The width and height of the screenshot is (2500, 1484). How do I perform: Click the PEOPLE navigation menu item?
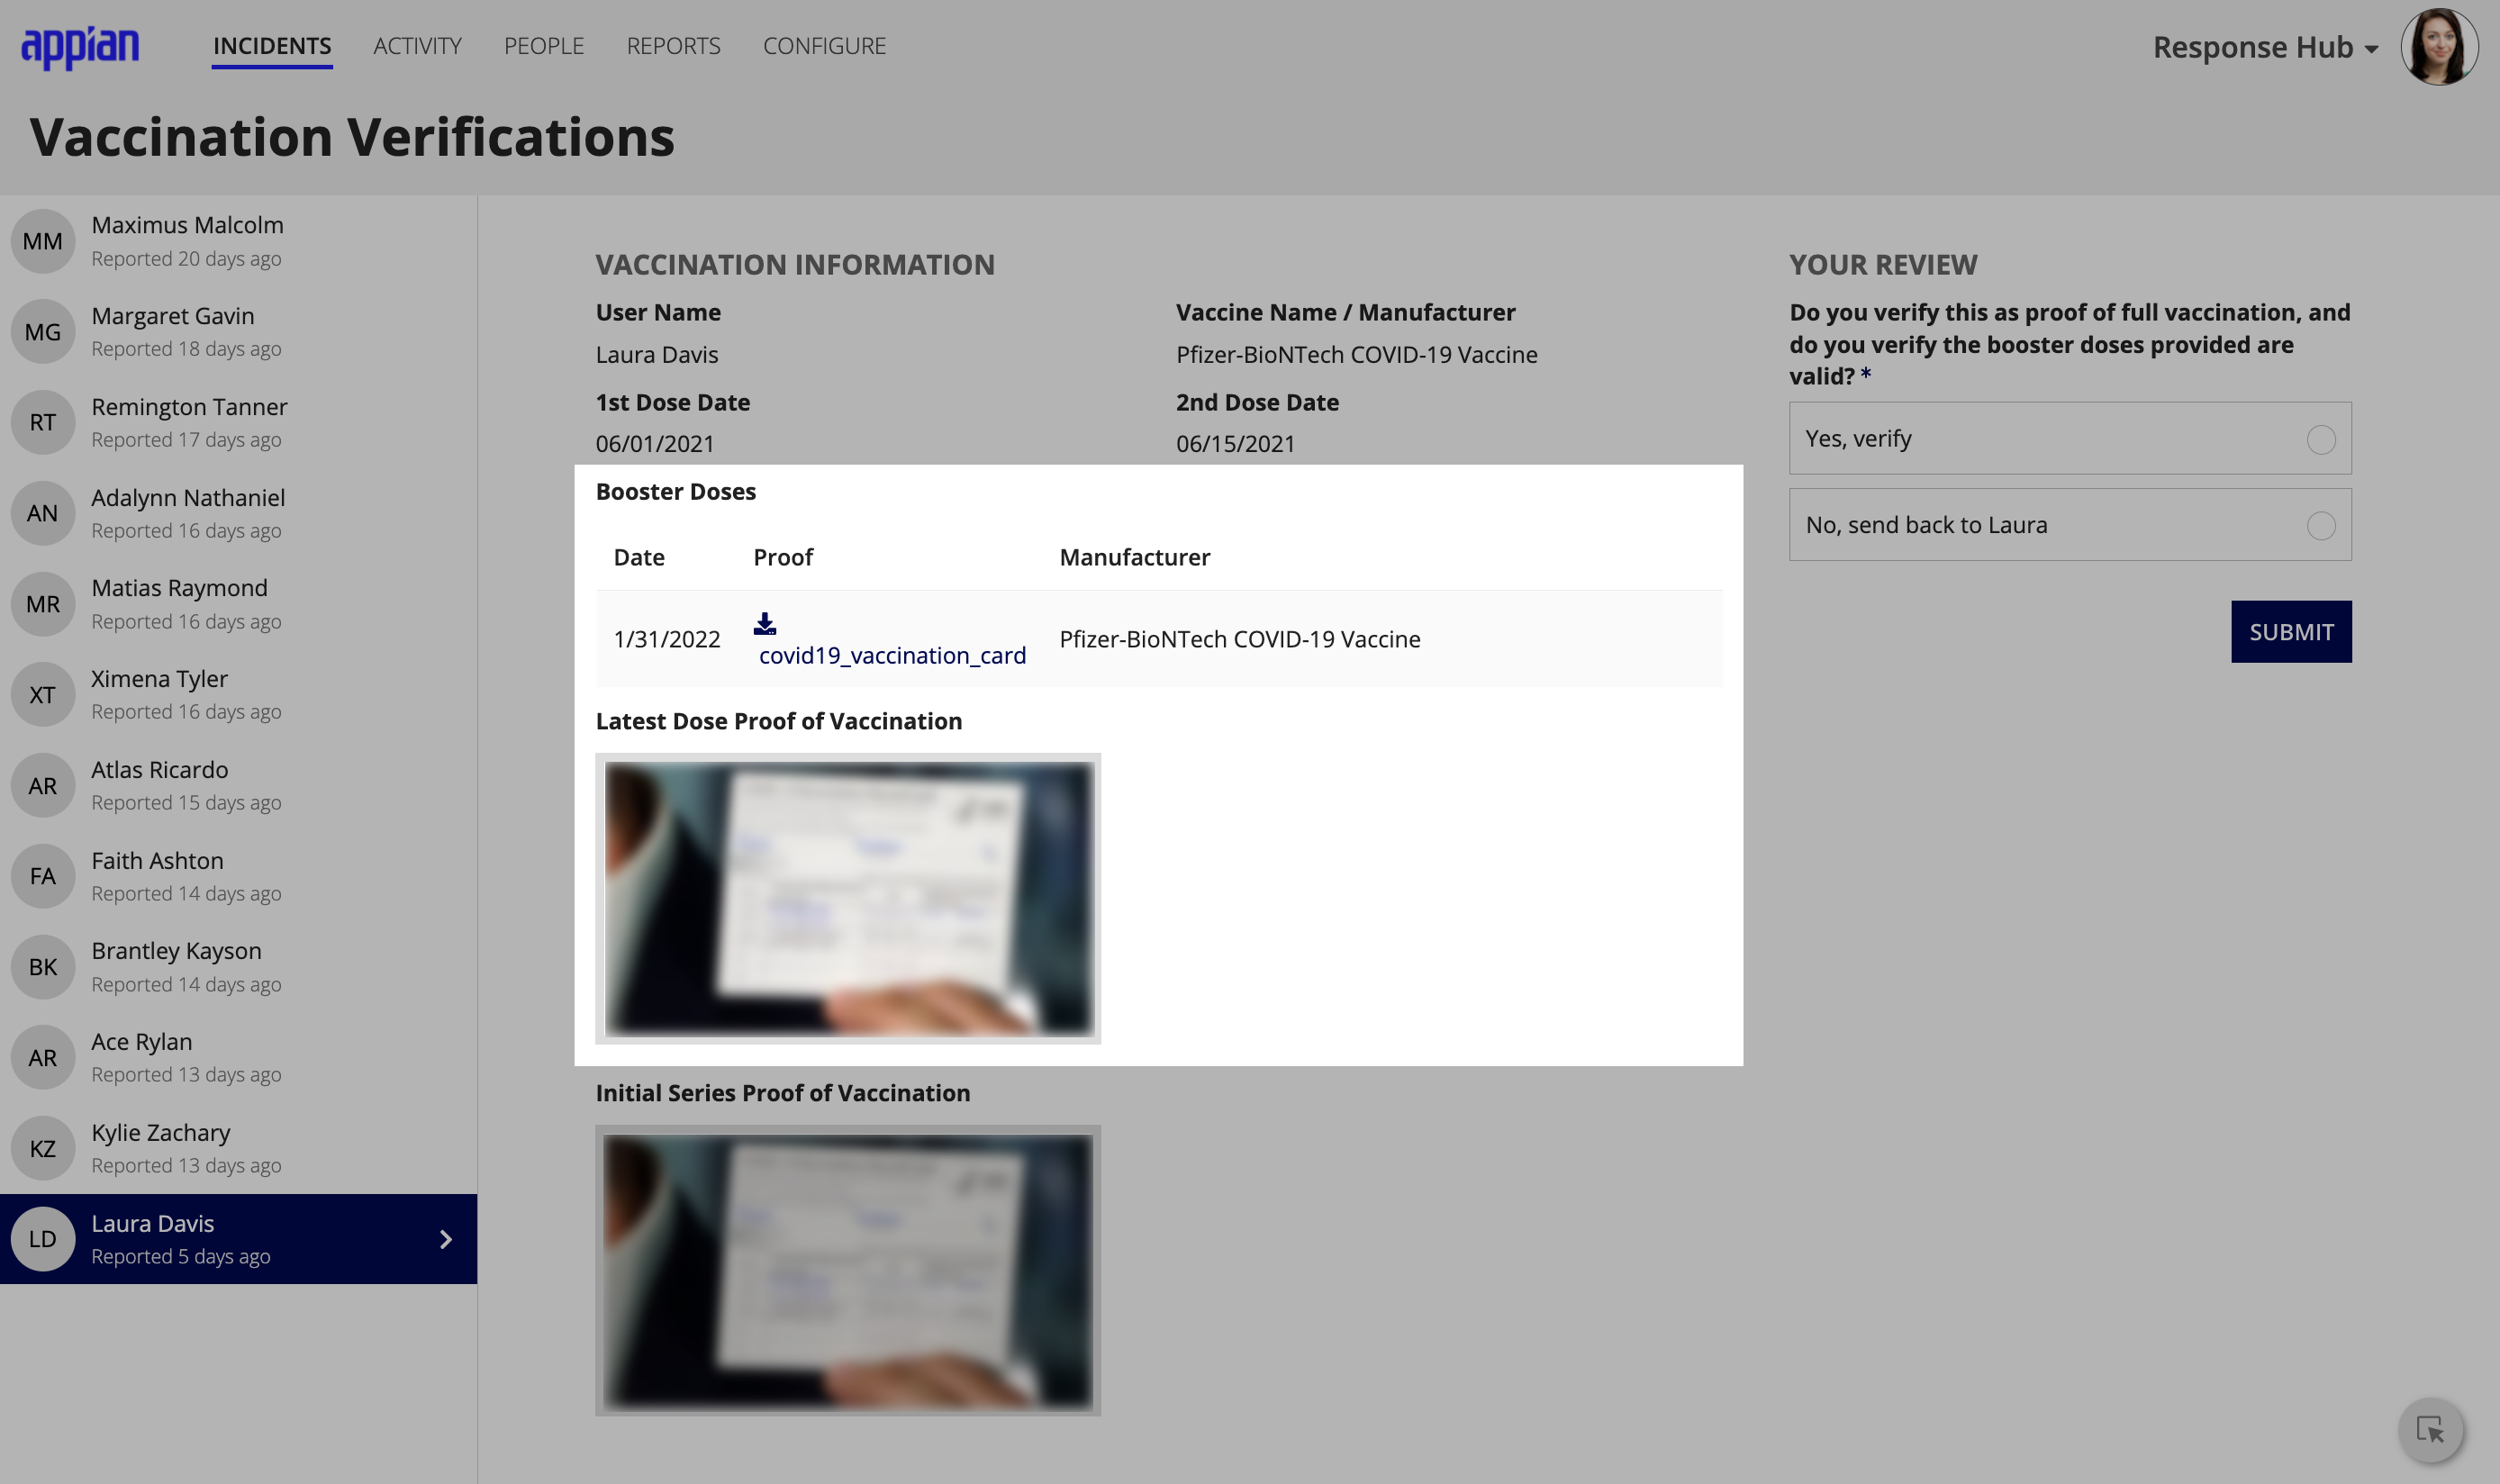point(542,44)
